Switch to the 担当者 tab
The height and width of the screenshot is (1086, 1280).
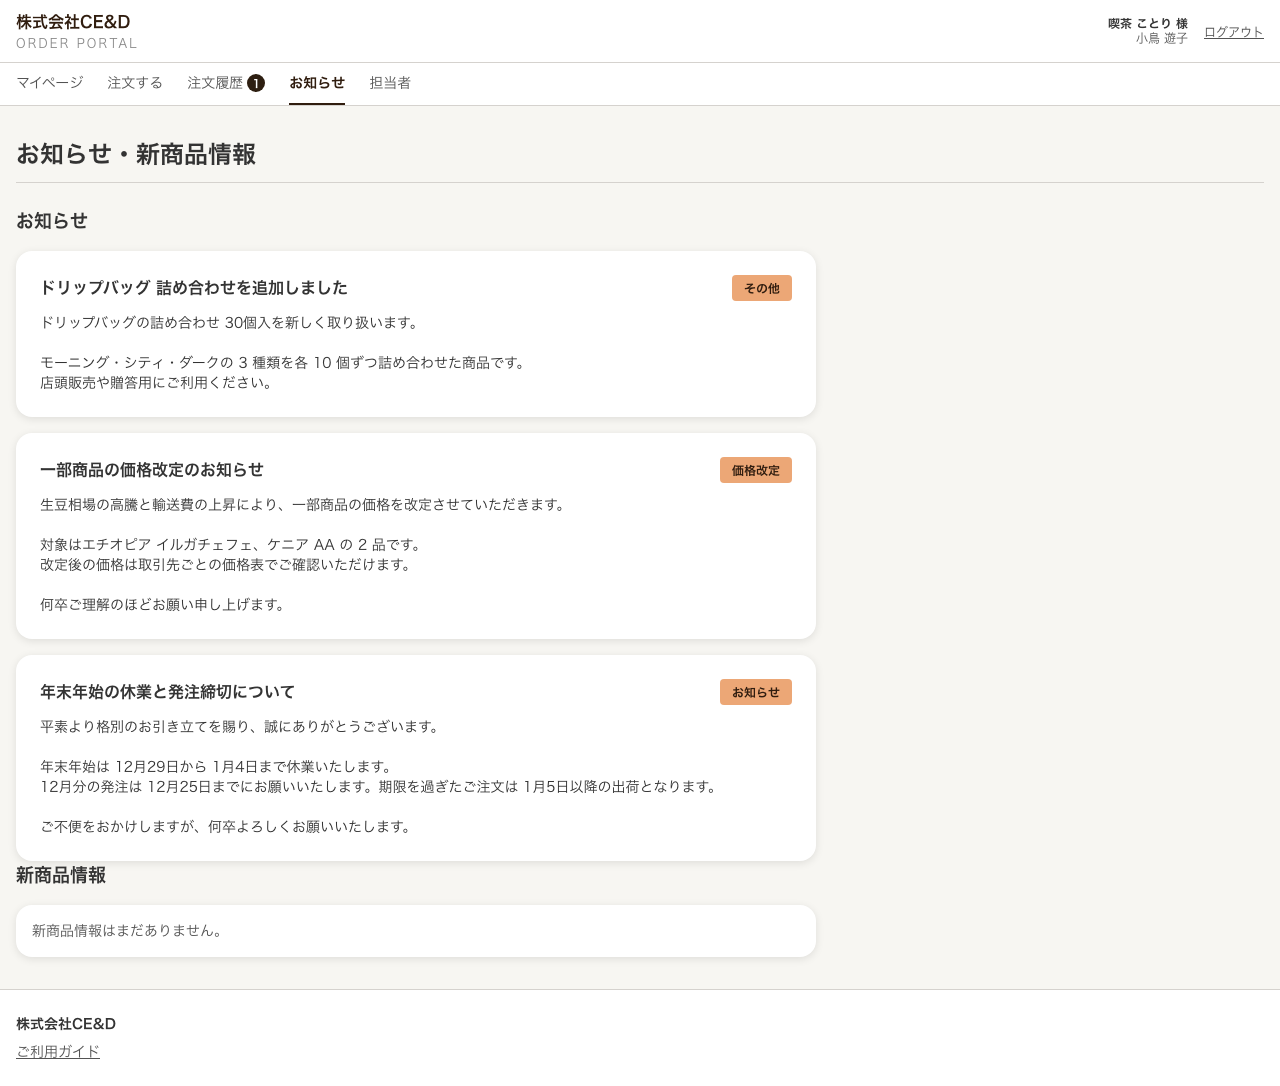390,83
